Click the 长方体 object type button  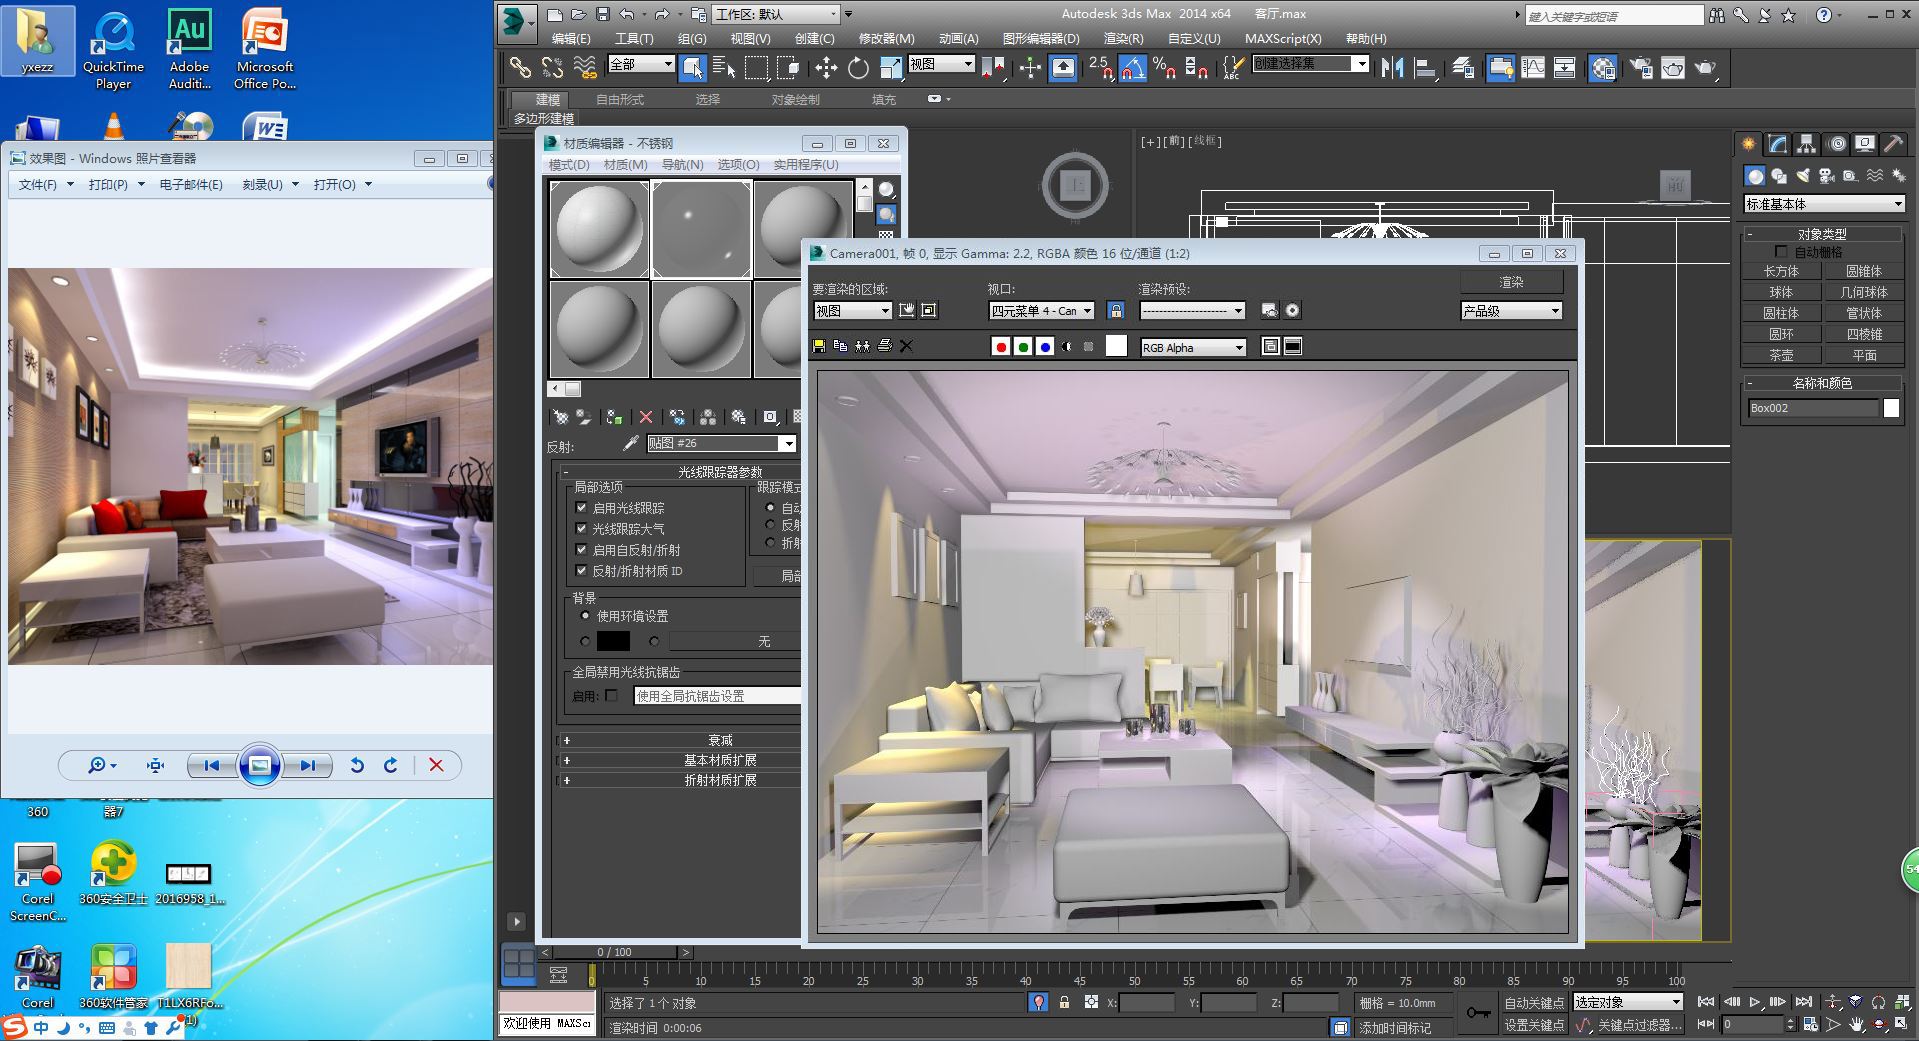pyautogui.click(x=1780, y=271)
